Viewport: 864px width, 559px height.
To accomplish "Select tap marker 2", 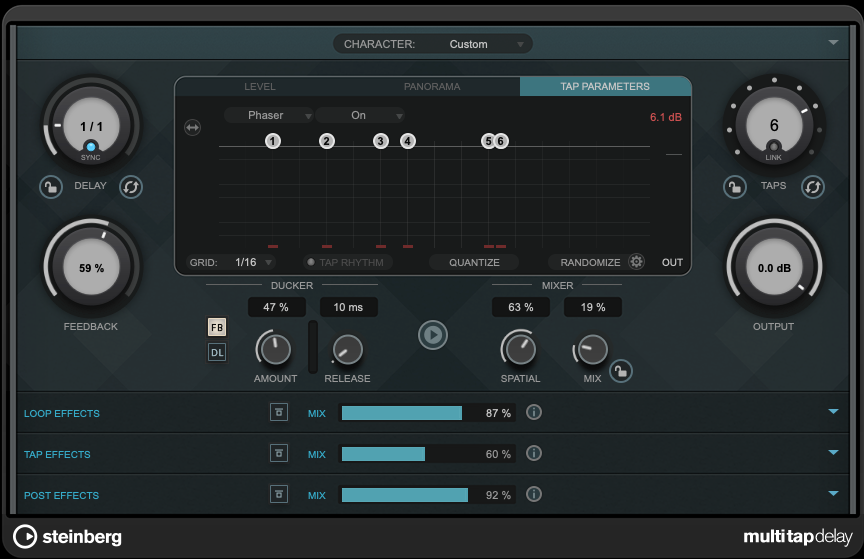I will 327,141.
